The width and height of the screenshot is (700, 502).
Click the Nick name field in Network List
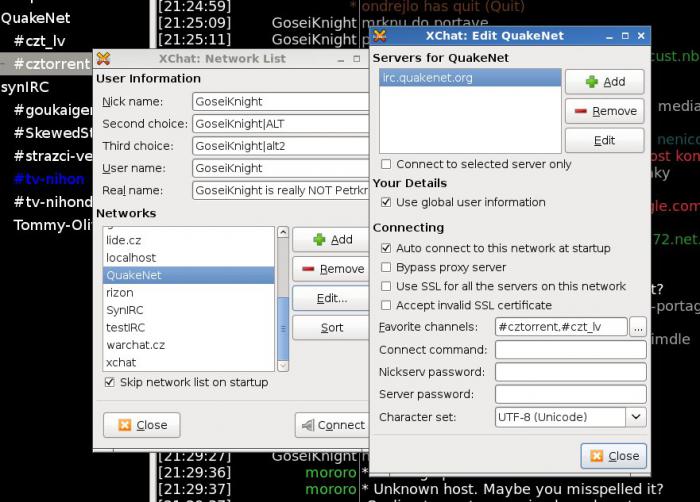coord(280,101)
